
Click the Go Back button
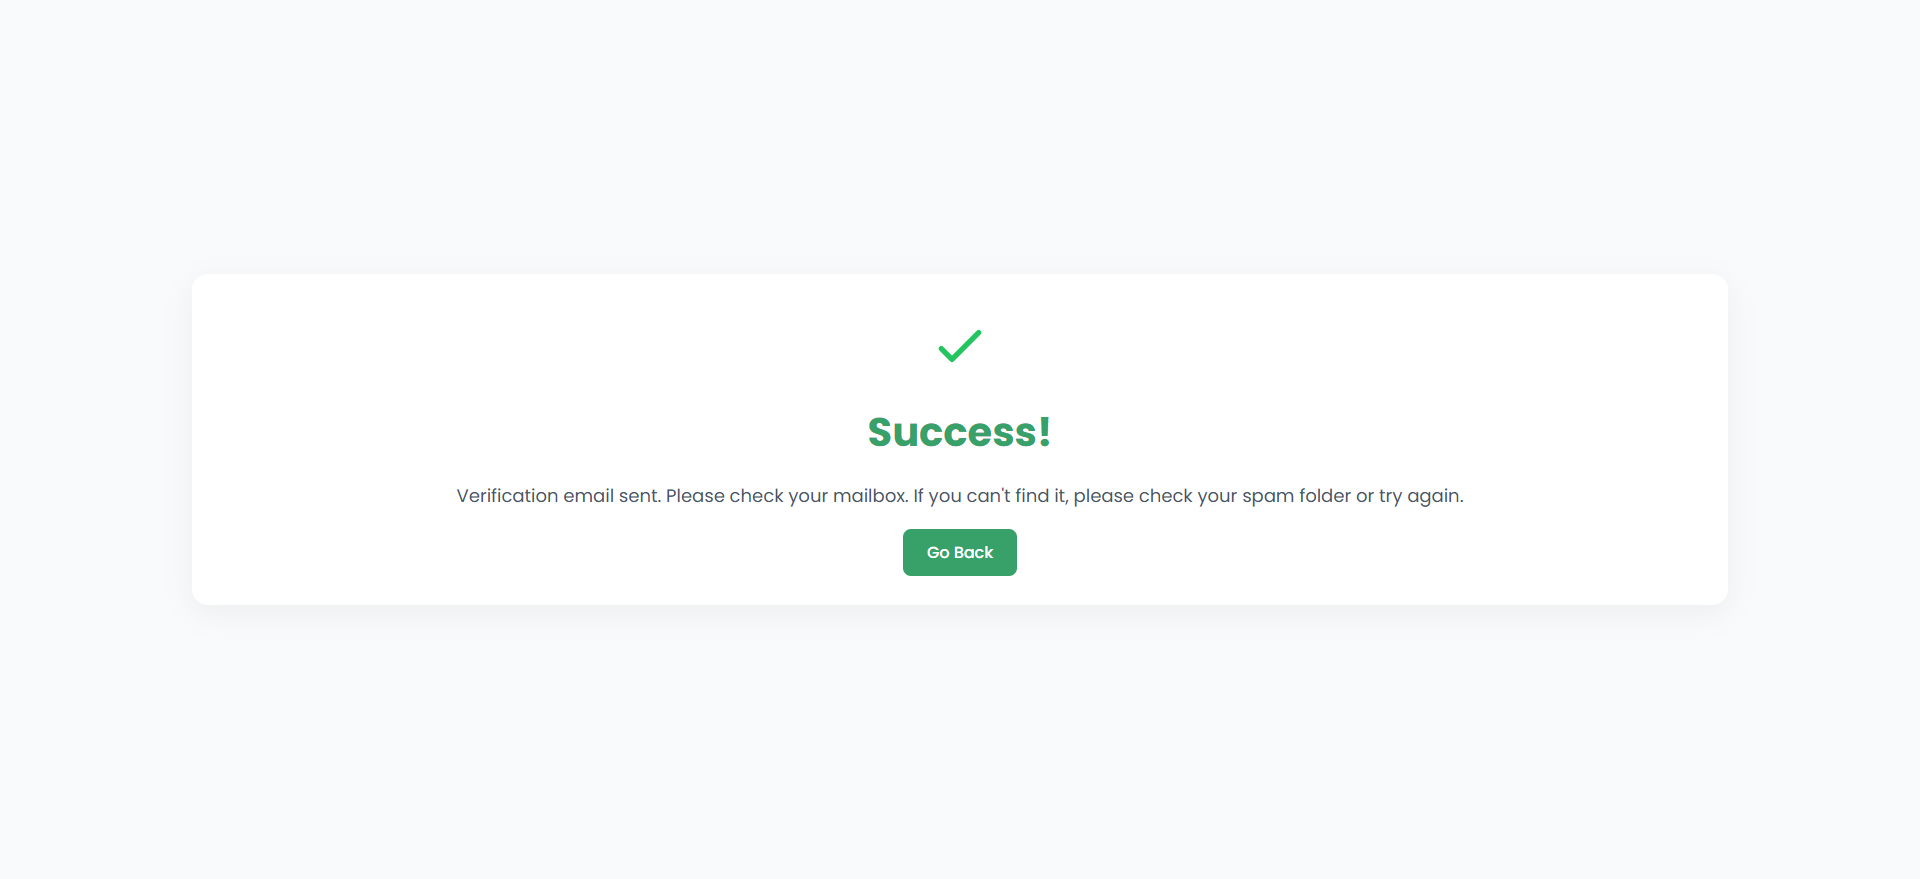pos(960,553)
